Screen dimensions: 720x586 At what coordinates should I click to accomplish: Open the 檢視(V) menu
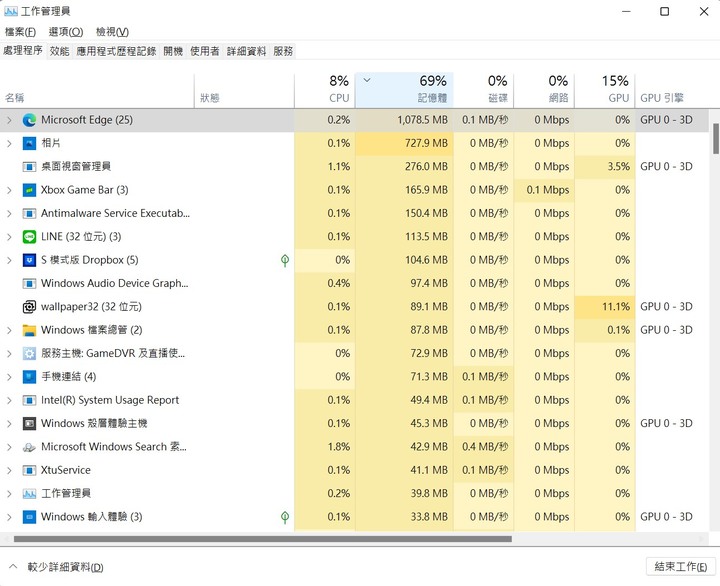(112, 32)
